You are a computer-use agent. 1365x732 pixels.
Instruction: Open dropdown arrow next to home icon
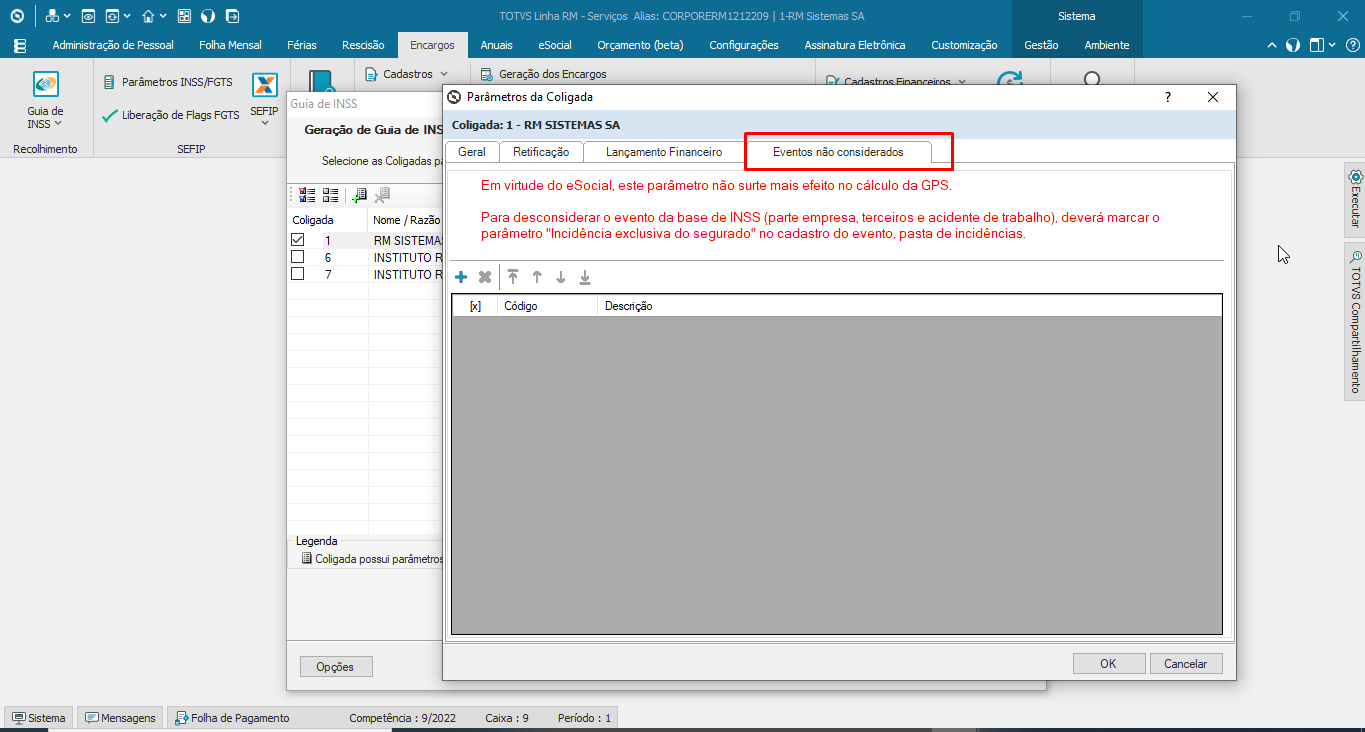[164, 16]
